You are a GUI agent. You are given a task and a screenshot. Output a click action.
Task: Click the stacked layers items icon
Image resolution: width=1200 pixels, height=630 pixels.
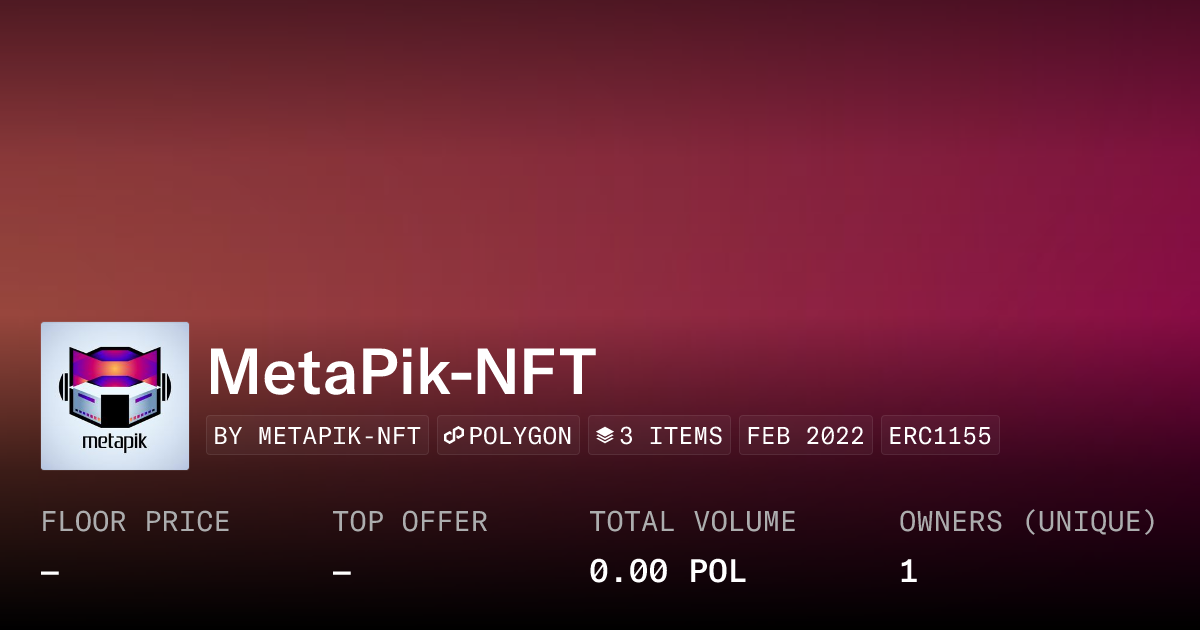[604, 436]
